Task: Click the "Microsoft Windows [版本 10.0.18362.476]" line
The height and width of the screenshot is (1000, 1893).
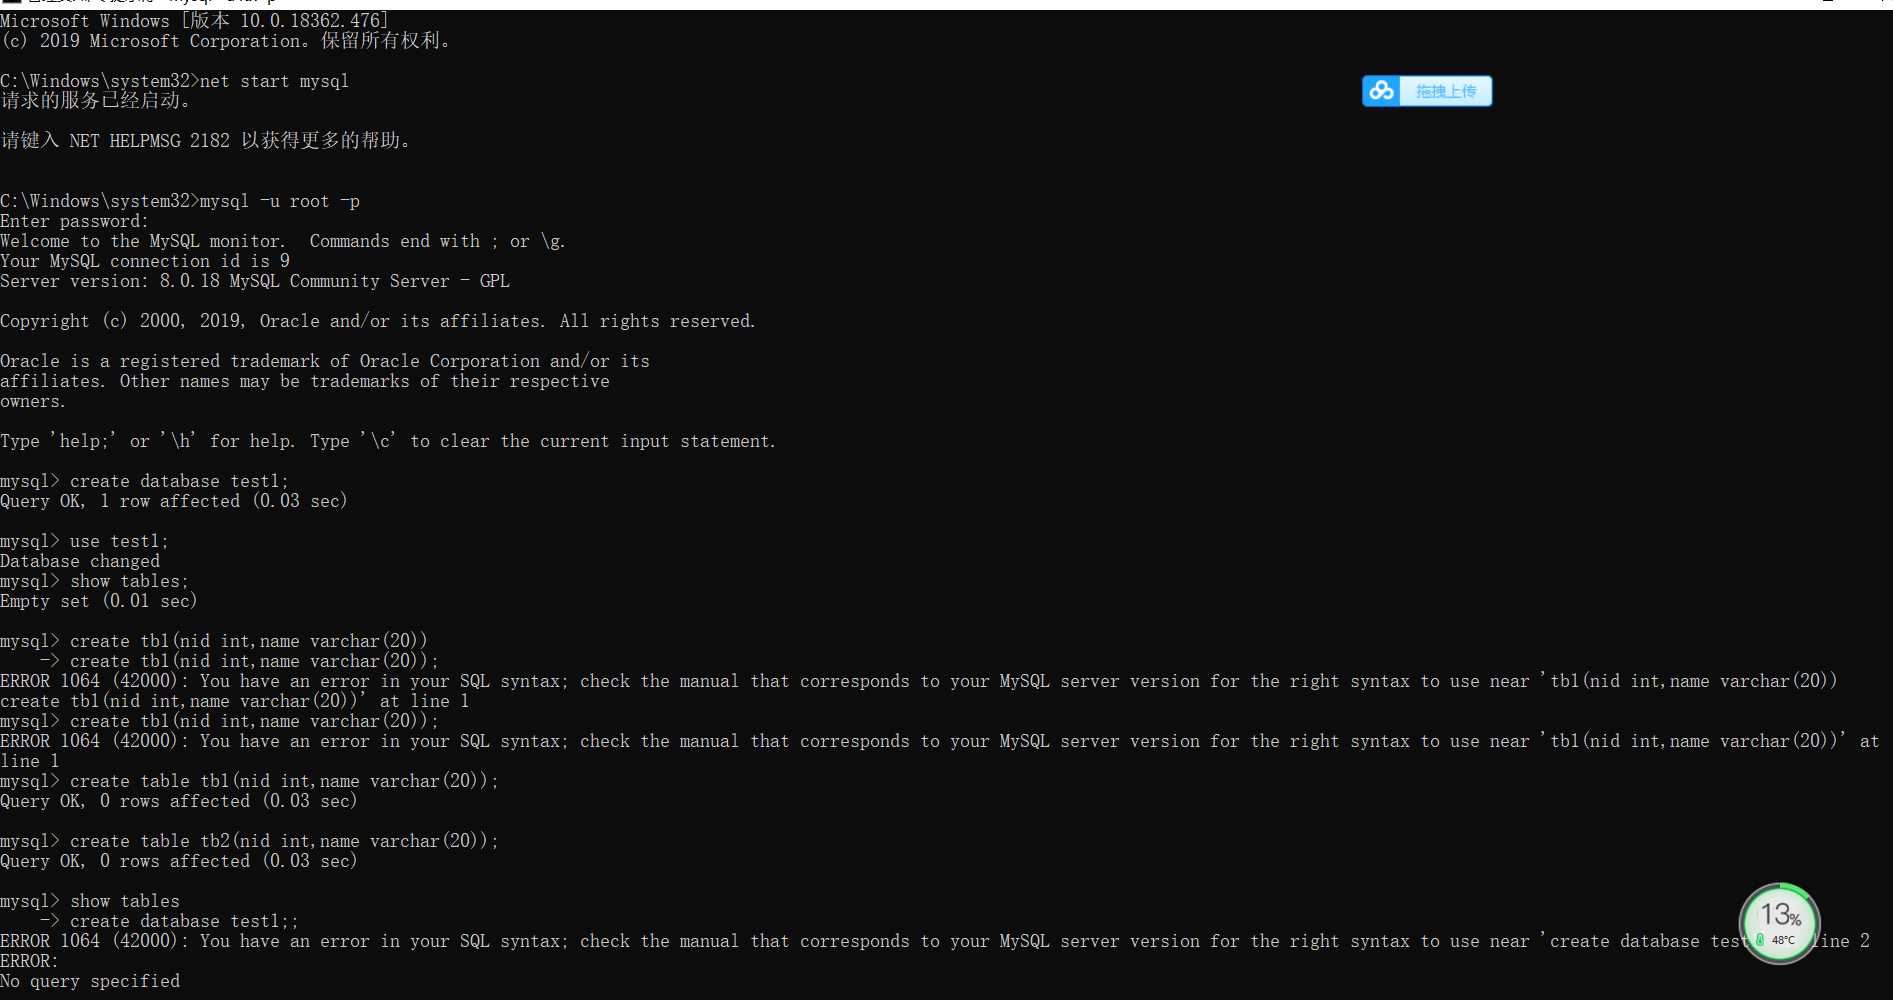Action: (195, 21)
